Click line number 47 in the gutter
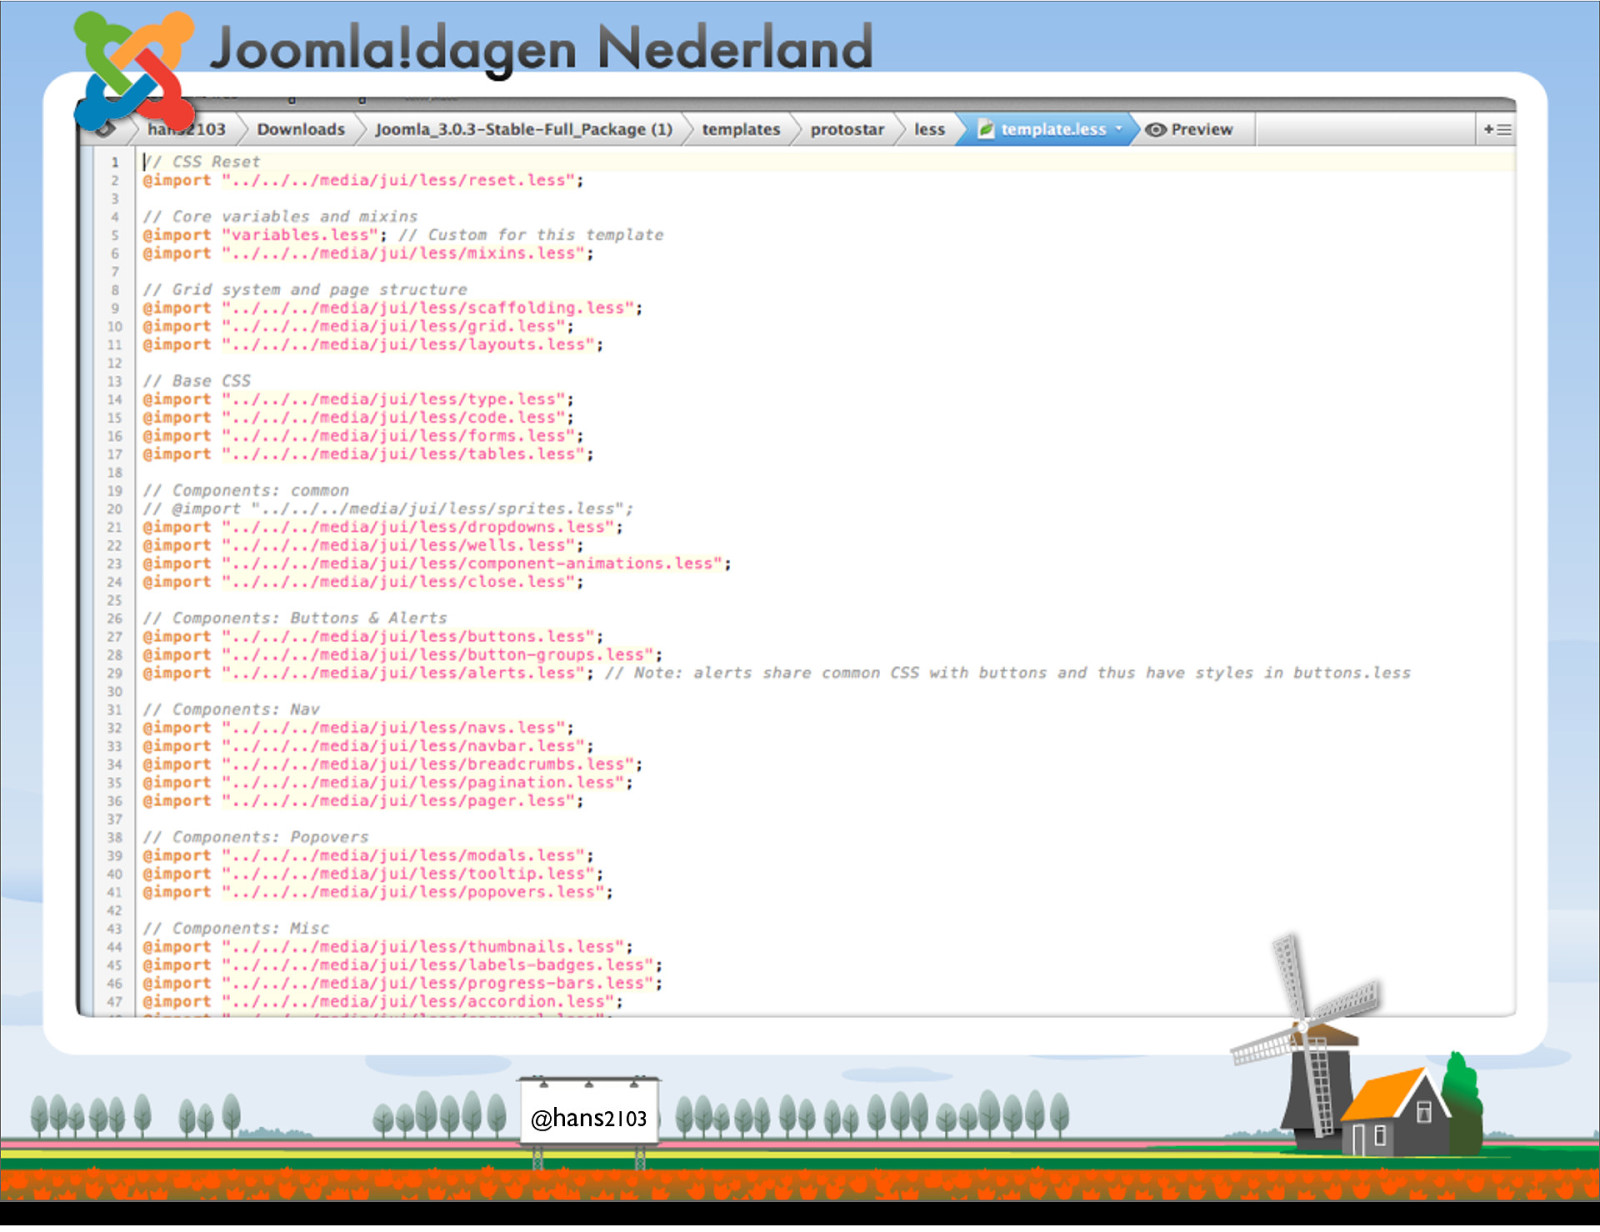Screen dimensions: 1600x1232 pos(114,1002)
